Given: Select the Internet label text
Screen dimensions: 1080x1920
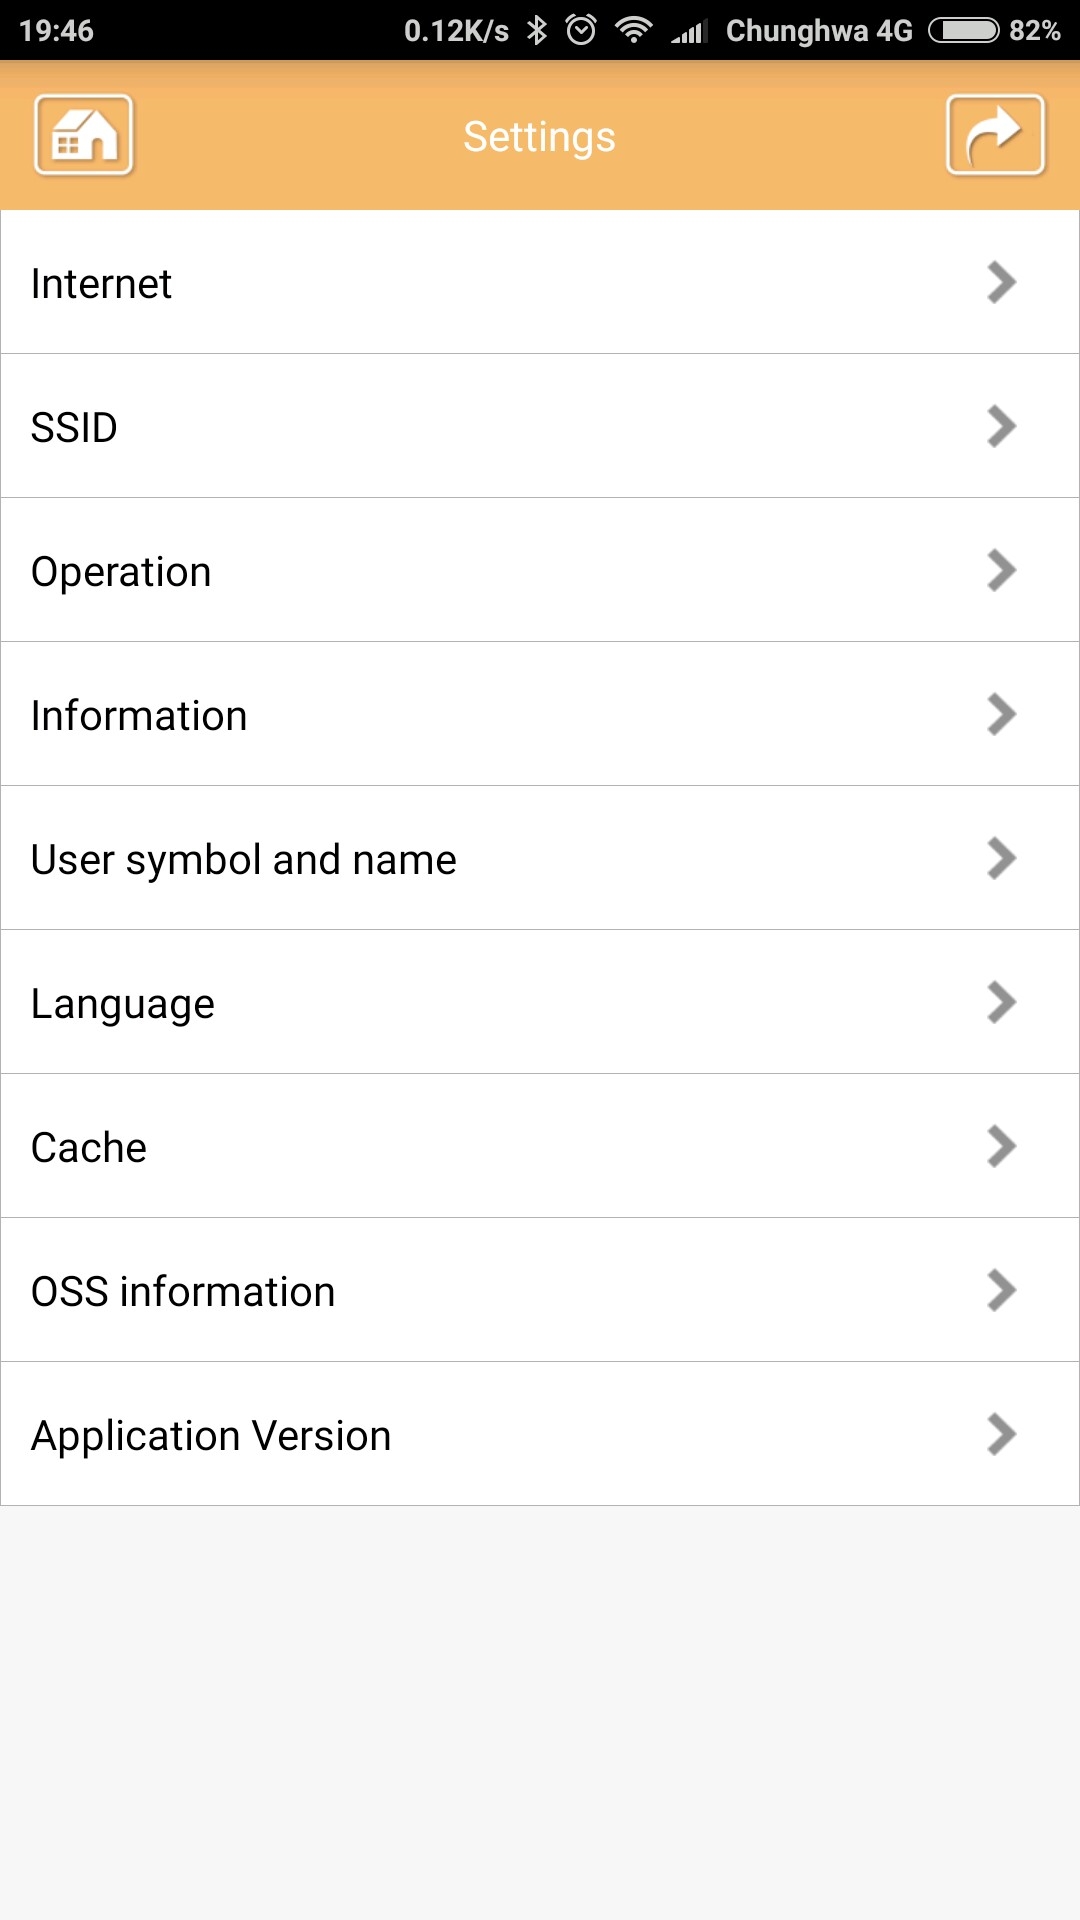Looking at the screenshot, I should point(102,284).
